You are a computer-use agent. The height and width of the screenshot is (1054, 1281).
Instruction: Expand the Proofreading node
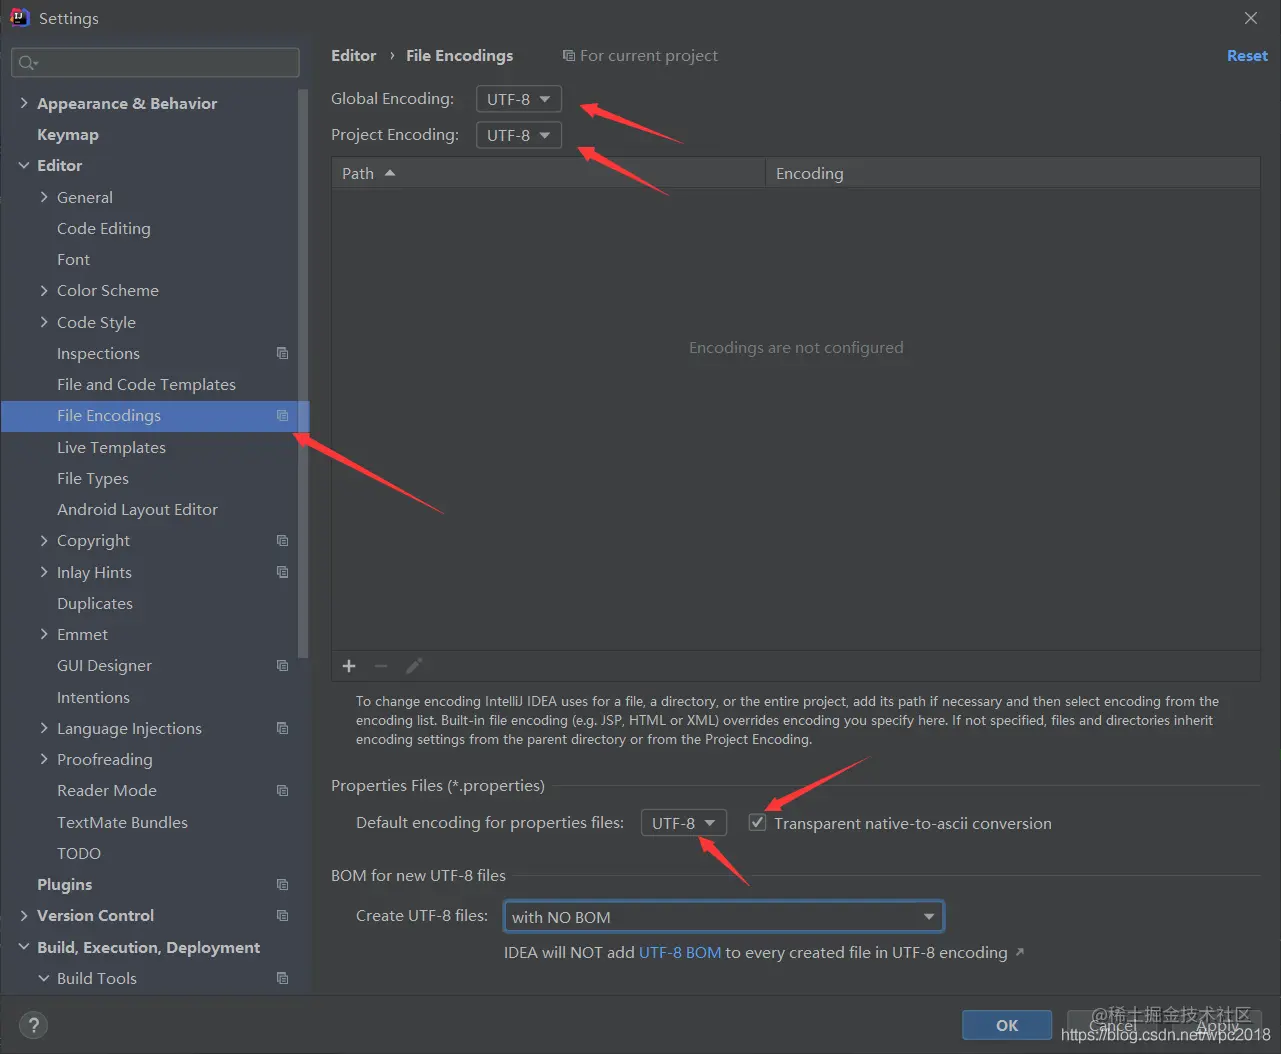coord(44,759)
